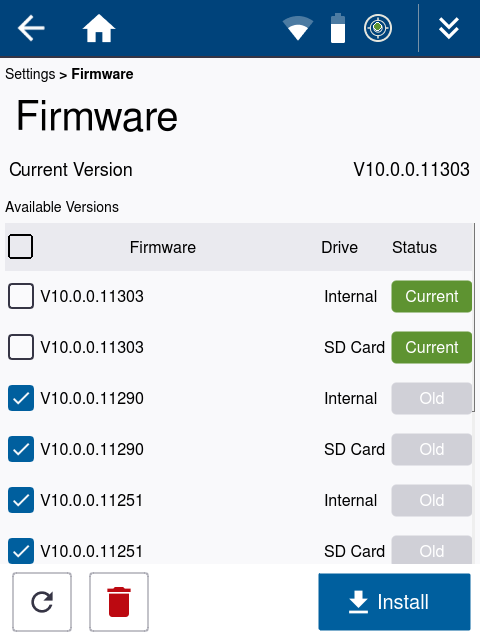Go back using the left arrow icon

point(31,28)
